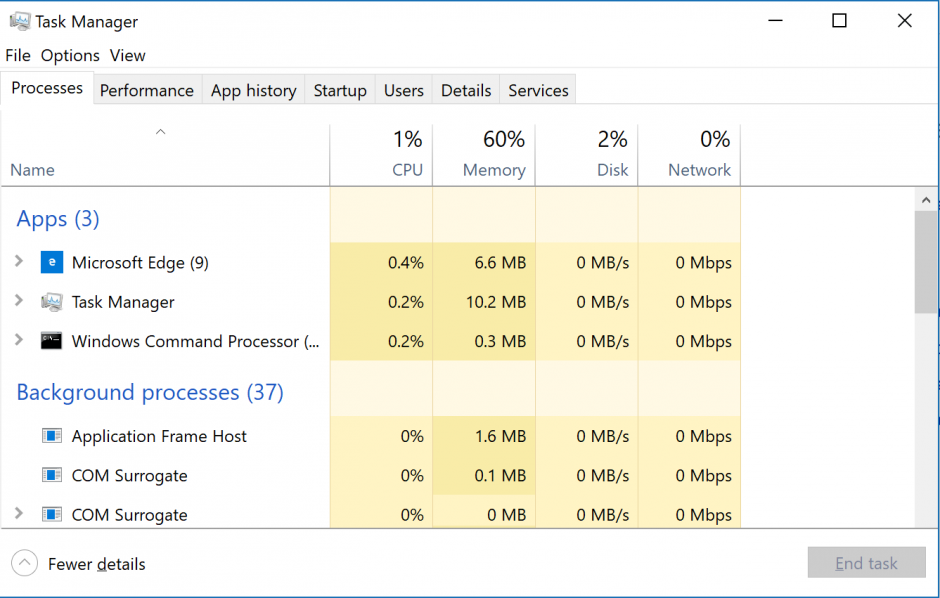Expand the Windows Command Processor entry
The height and width of the screenshot is (598, 940).
[x=18, y=341]
